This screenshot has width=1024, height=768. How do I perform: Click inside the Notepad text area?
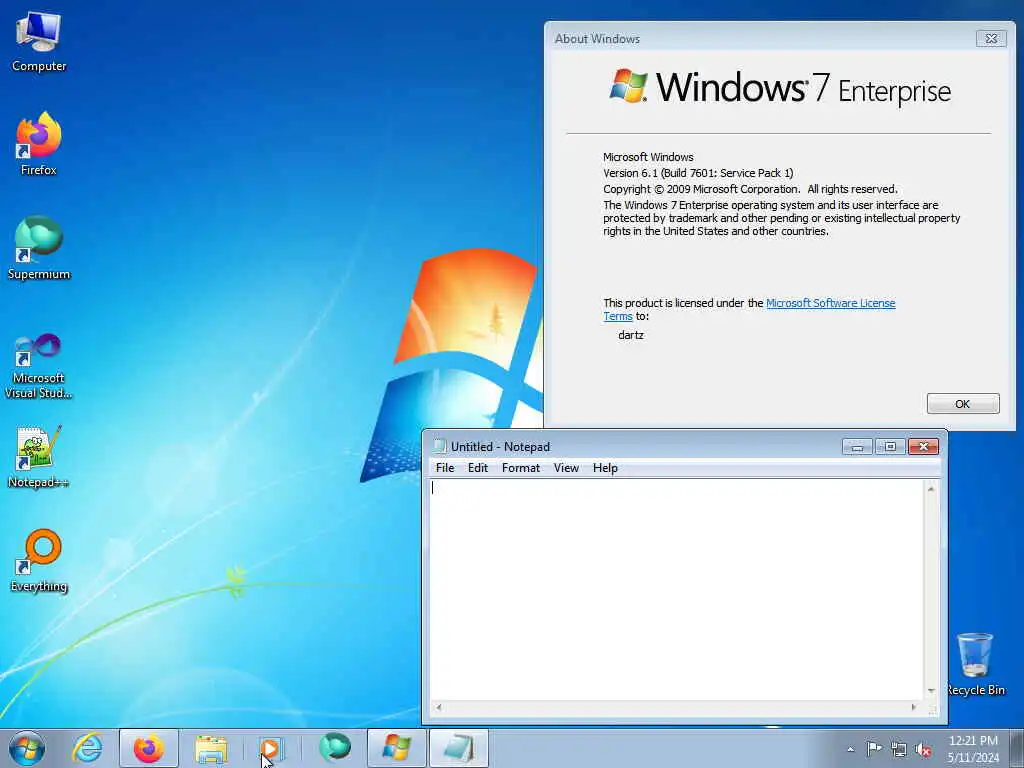click(x=676, y=590)
